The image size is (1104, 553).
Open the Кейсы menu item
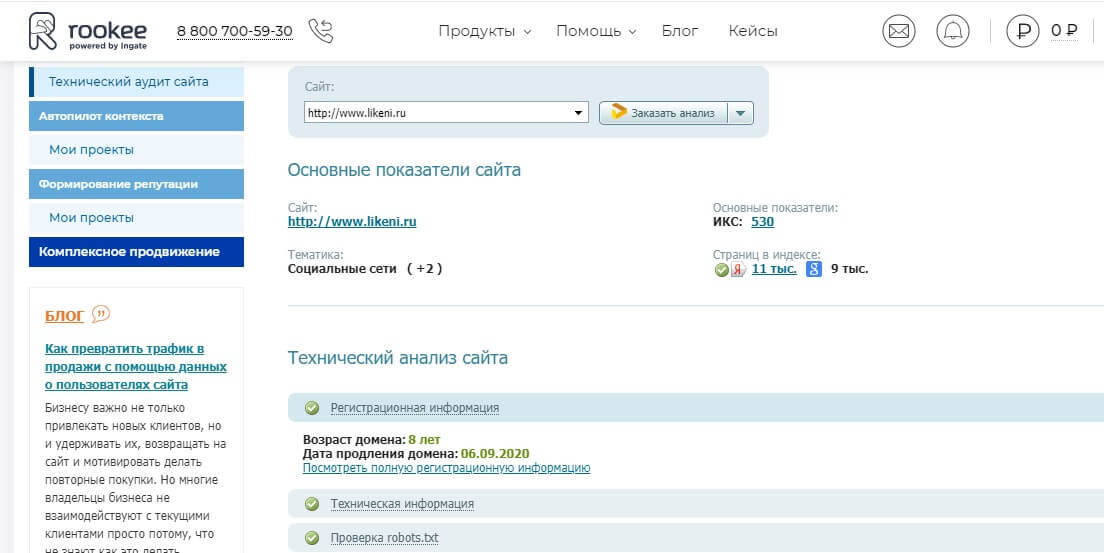[x=753, y=31]
